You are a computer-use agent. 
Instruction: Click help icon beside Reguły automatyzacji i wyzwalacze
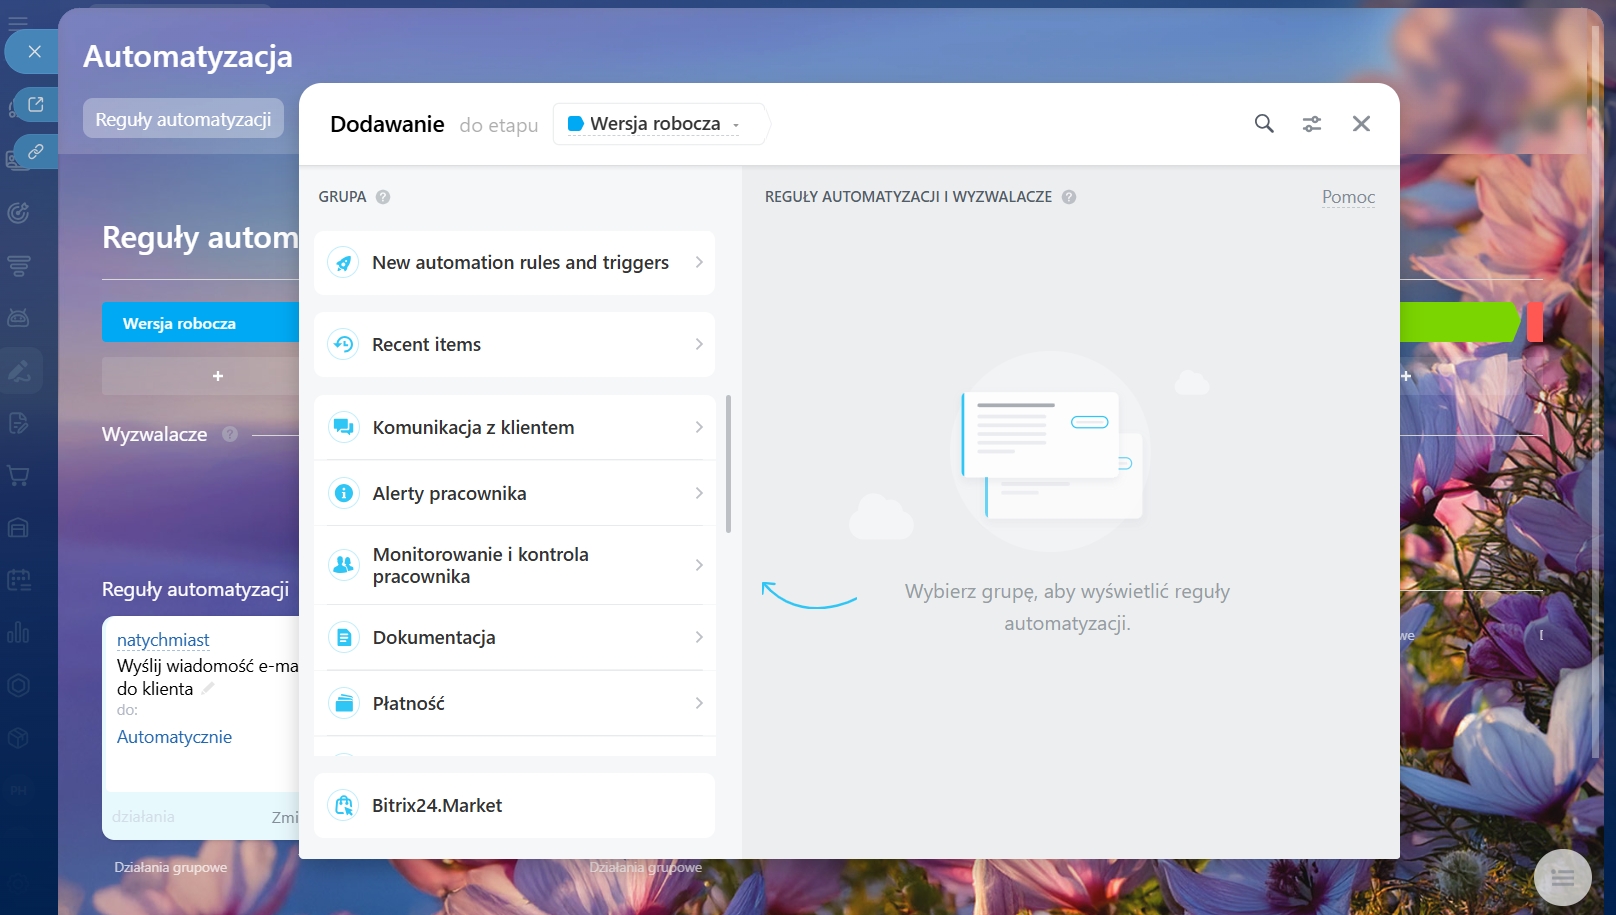(1069, 197)
